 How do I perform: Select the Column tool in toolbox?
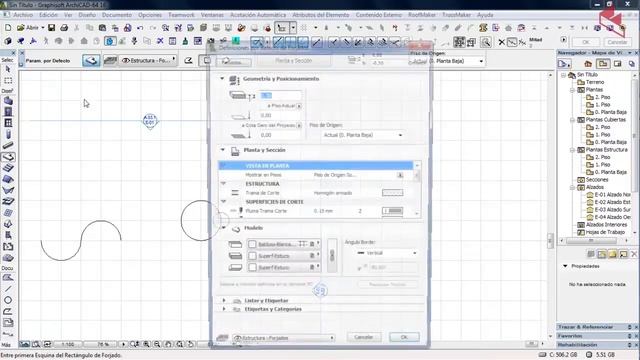click(x=8, y=134)
